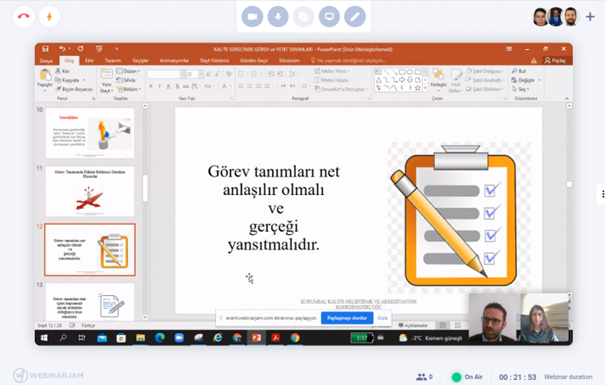Add presenter with the plus icon

590,17
